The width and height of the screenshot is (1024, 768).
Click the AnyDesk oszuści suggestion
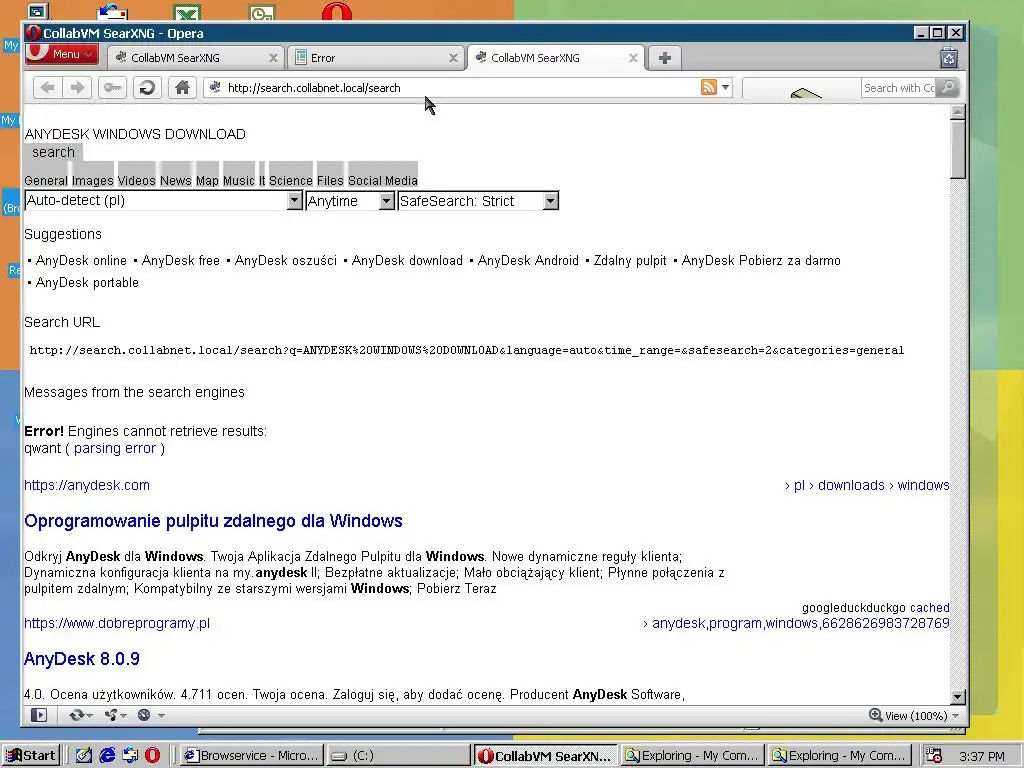point(285,261)
